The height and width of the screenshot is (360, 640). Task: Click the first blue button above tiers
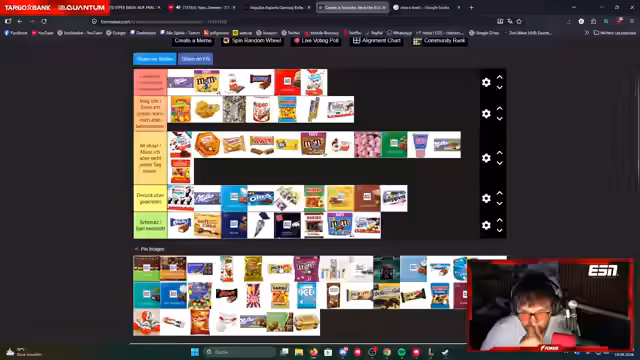[155, 59]
